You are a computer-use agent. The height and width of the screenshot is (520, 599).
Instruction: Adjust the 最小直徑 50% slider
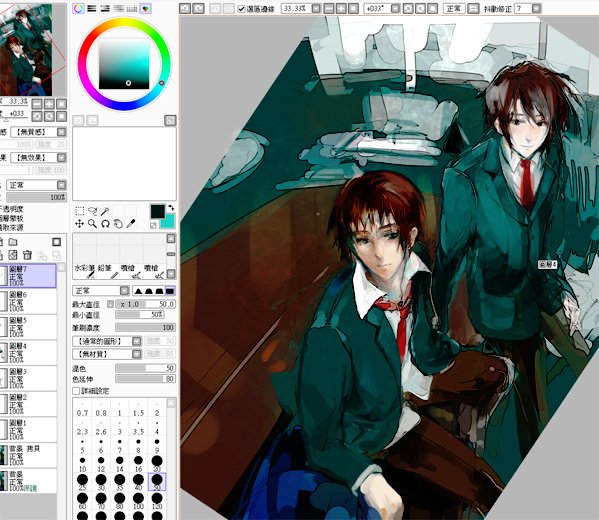140,315
